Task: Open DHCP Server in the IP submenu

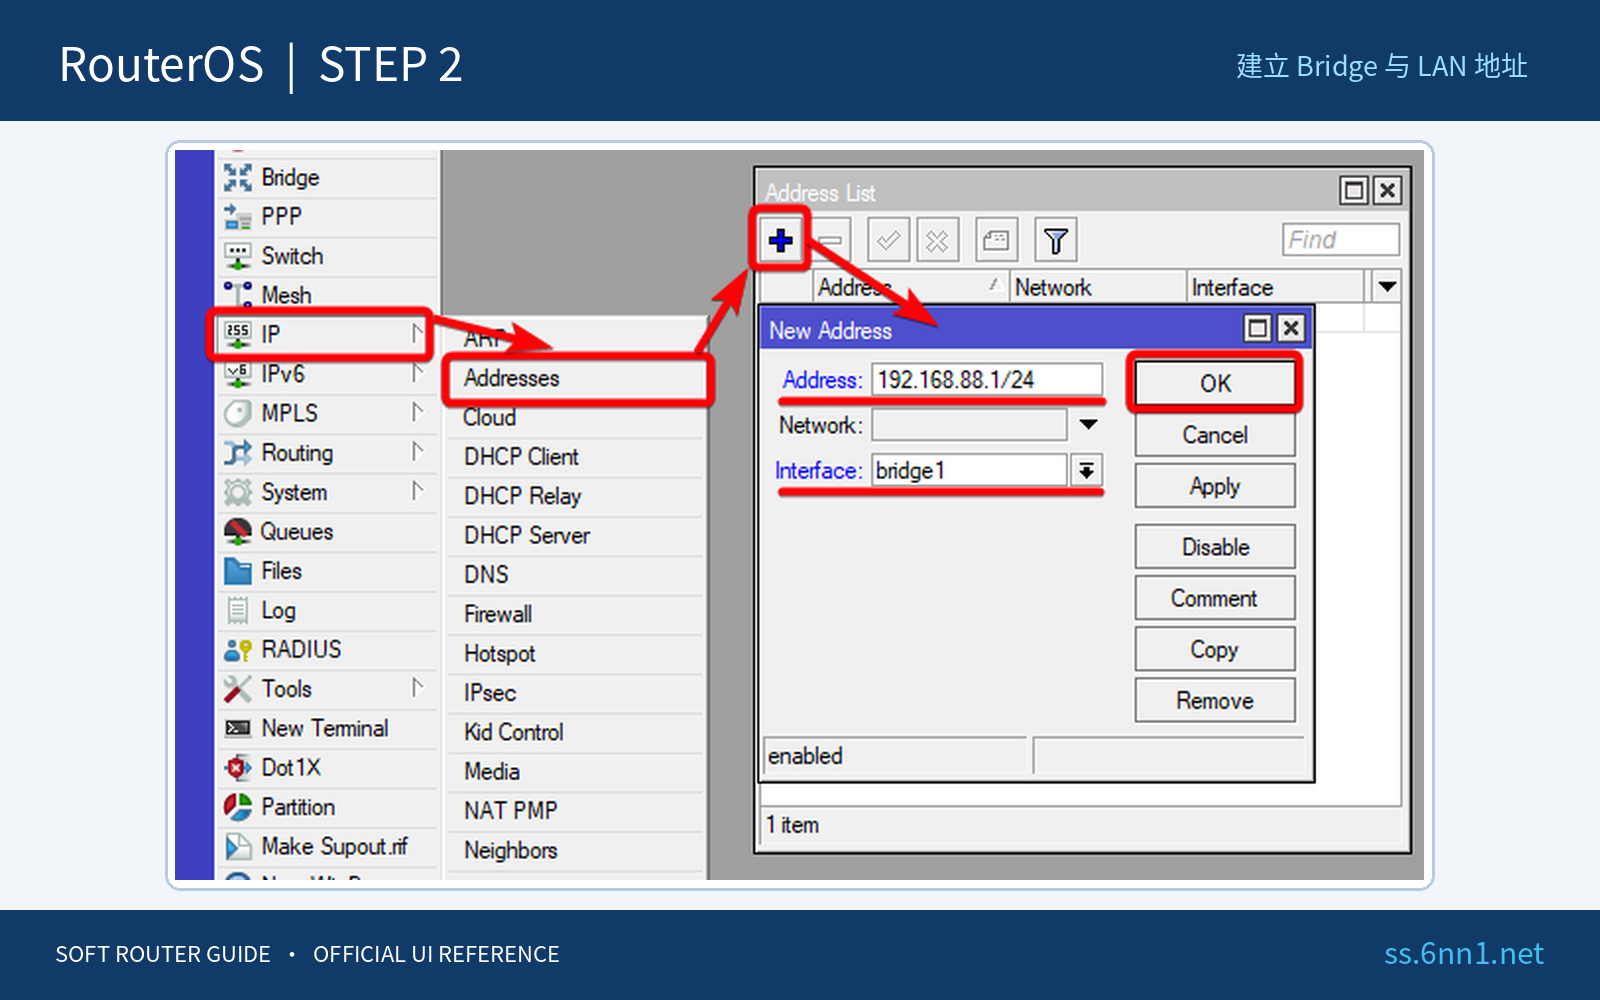Action: 575,536
